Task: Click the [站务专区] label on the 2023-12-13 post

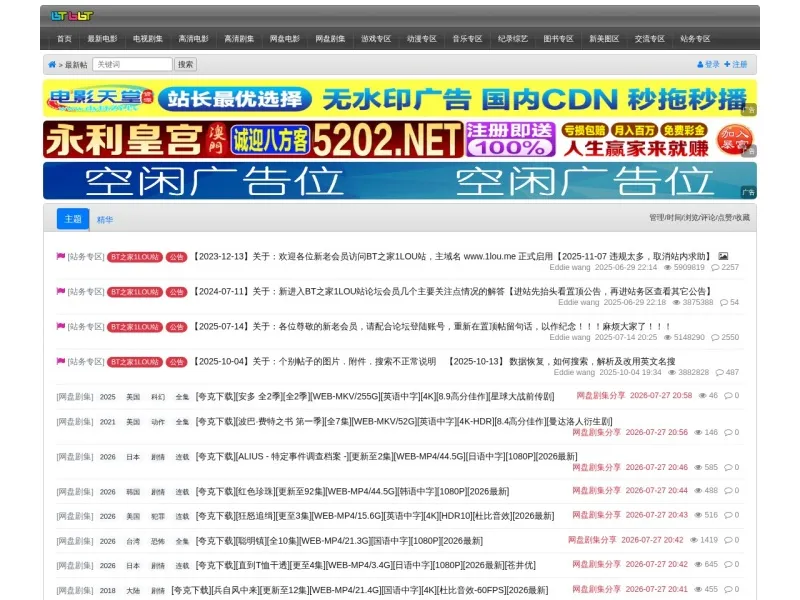Action: click(x=86, y=257)
